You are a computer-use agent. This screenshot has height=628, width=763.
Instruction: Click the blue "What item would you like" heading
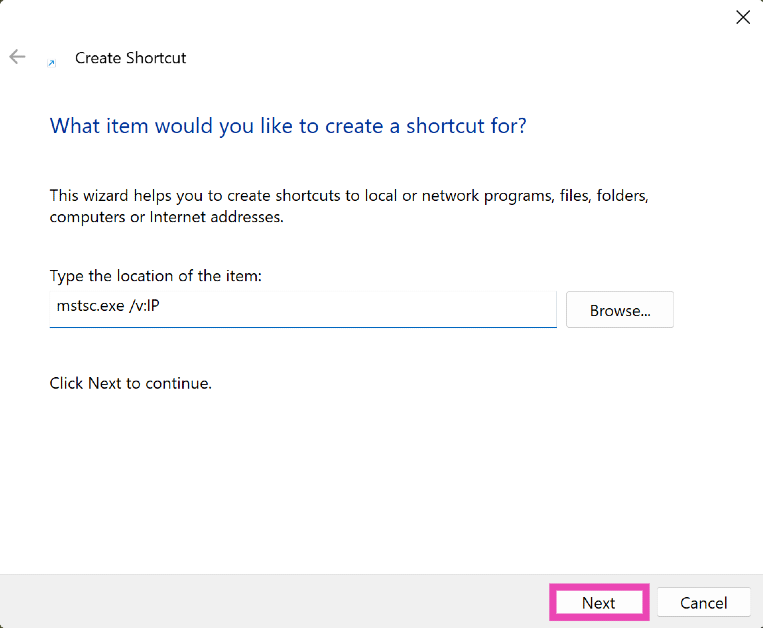288,126
